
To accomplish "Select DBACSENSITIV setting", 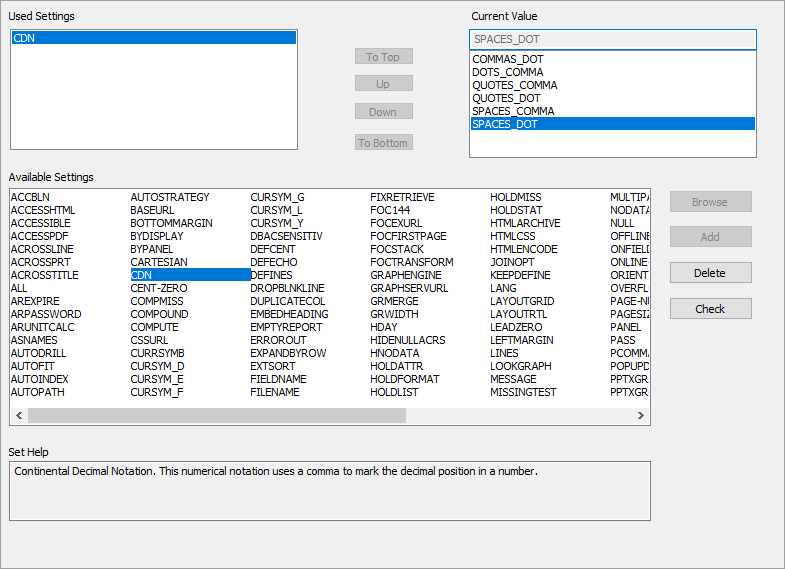I will [x=286, y=236].
